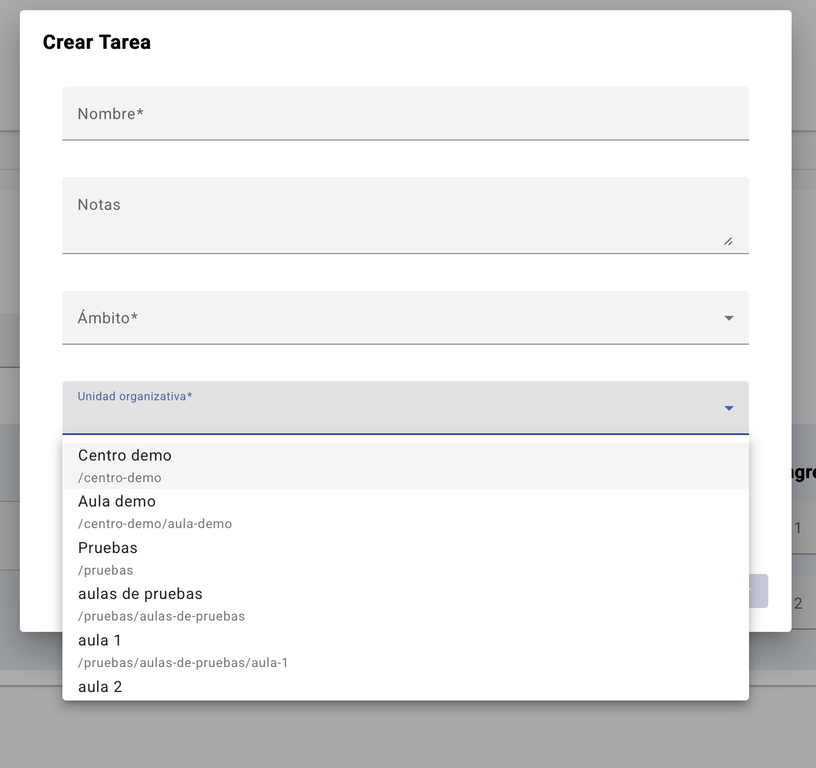Select the Pruebas organizational unit
The image size is (816, 768).
click(405, 558)
